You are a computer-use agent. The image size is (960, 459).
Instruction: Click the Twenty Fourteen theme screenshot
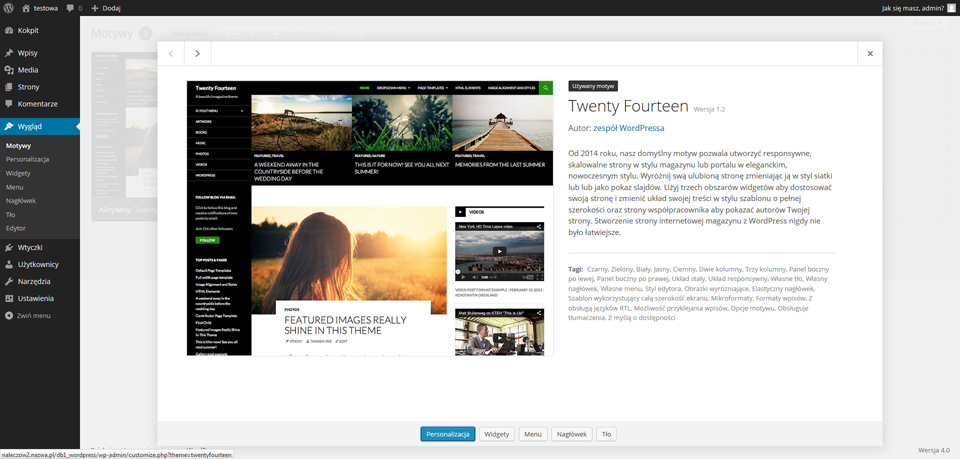click(370, 218)
